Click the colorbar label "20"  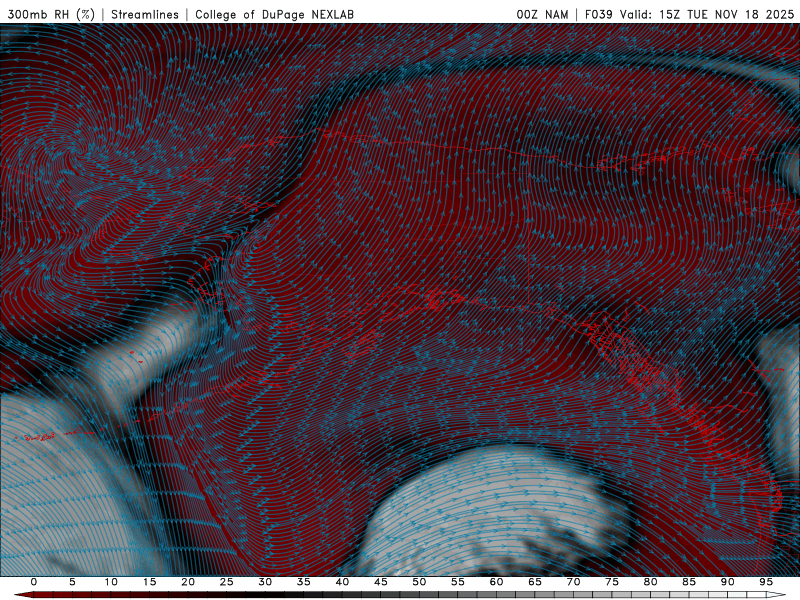point(188,582)
